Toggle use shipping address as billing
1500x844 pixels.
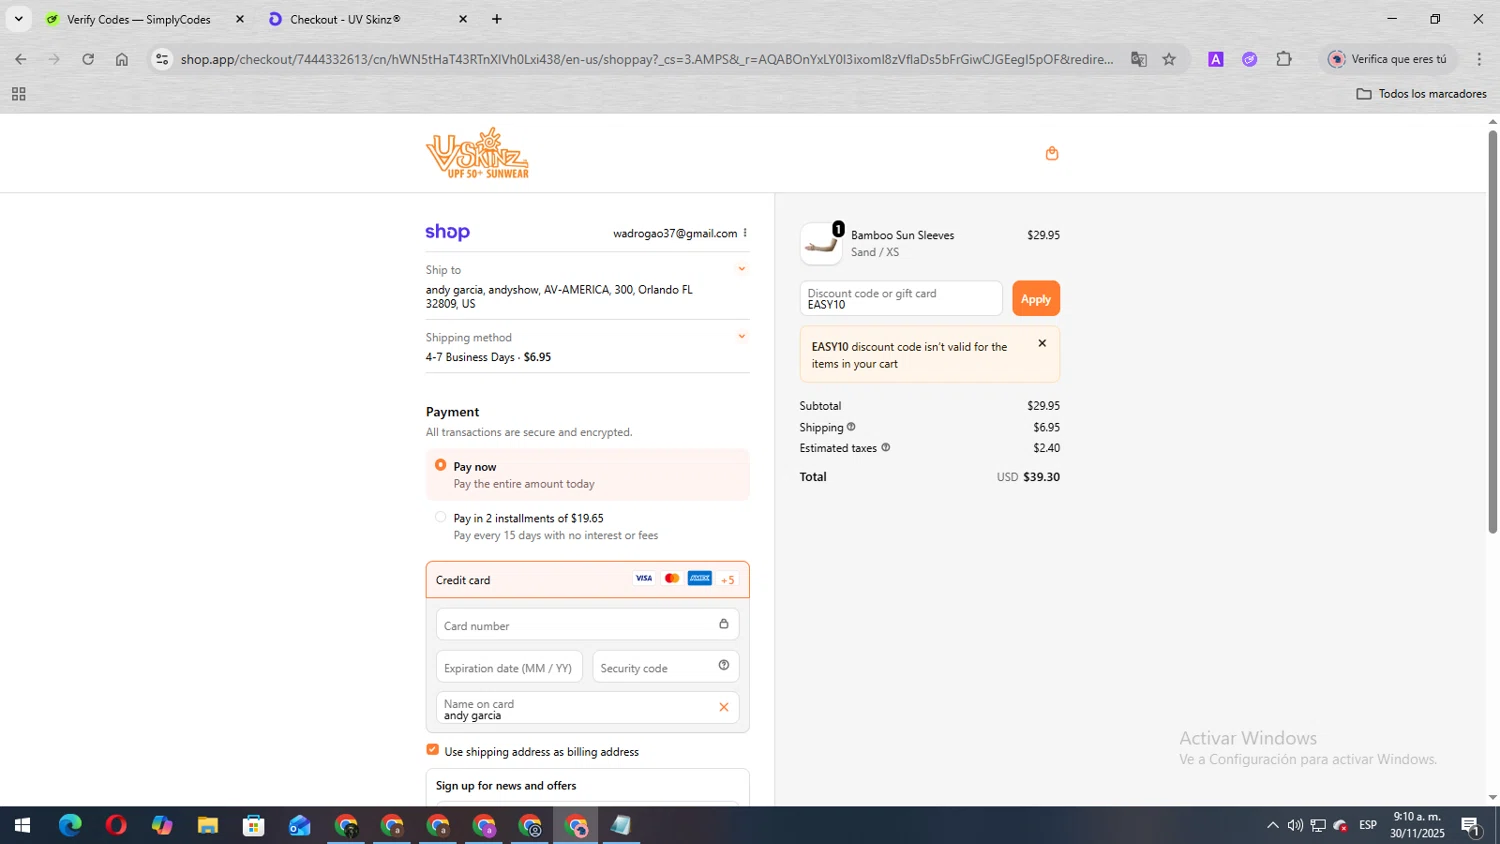pyautogui.click(x=432, y=749)
